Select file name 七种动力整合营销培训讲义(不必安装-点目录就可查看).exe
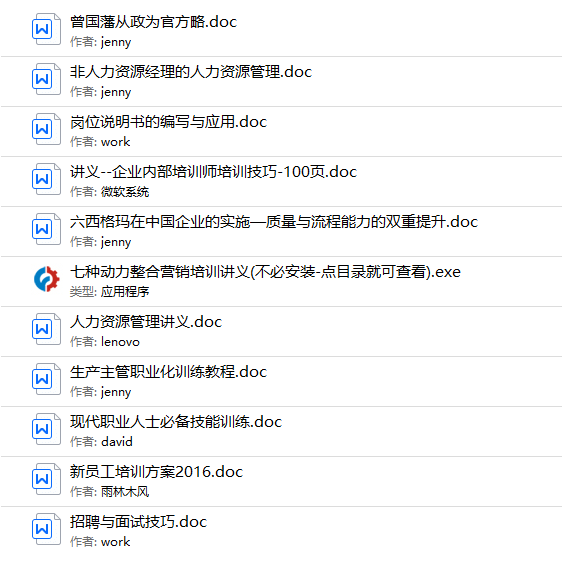 coord(265,272)
